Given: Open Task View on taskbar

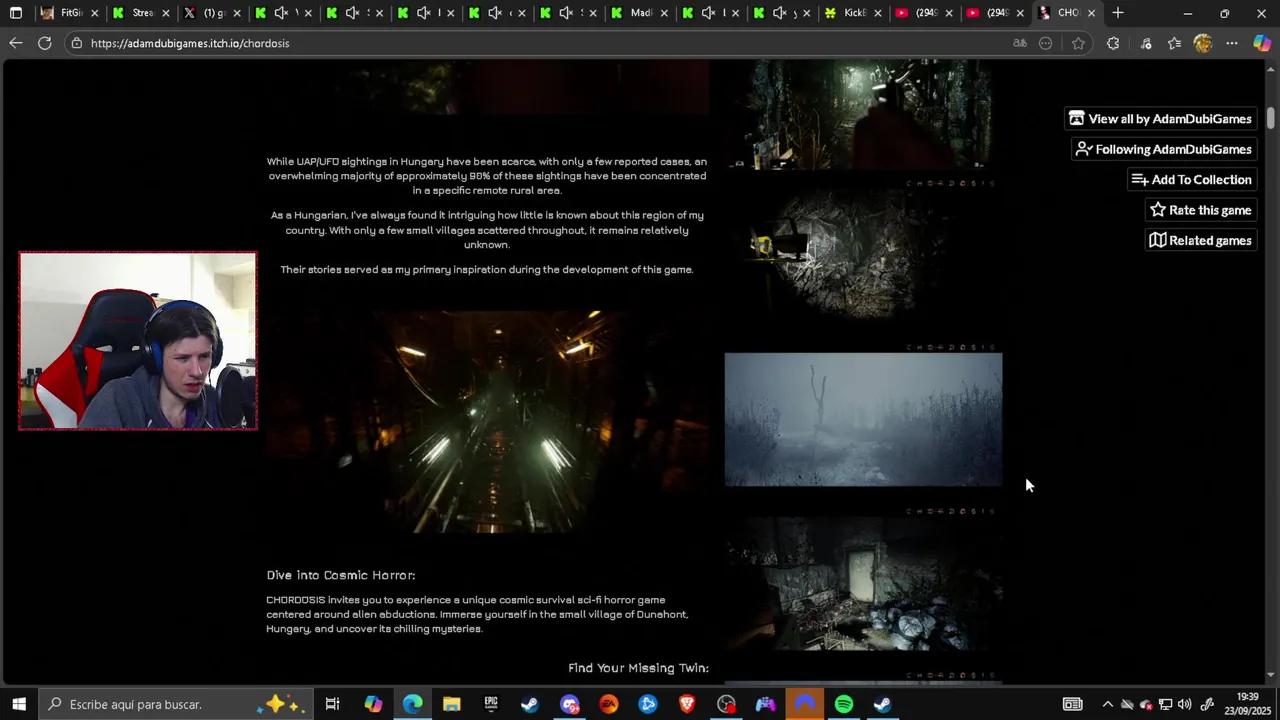Looking at the screenshot, I should pyautogui.click(x=333, y=704).
